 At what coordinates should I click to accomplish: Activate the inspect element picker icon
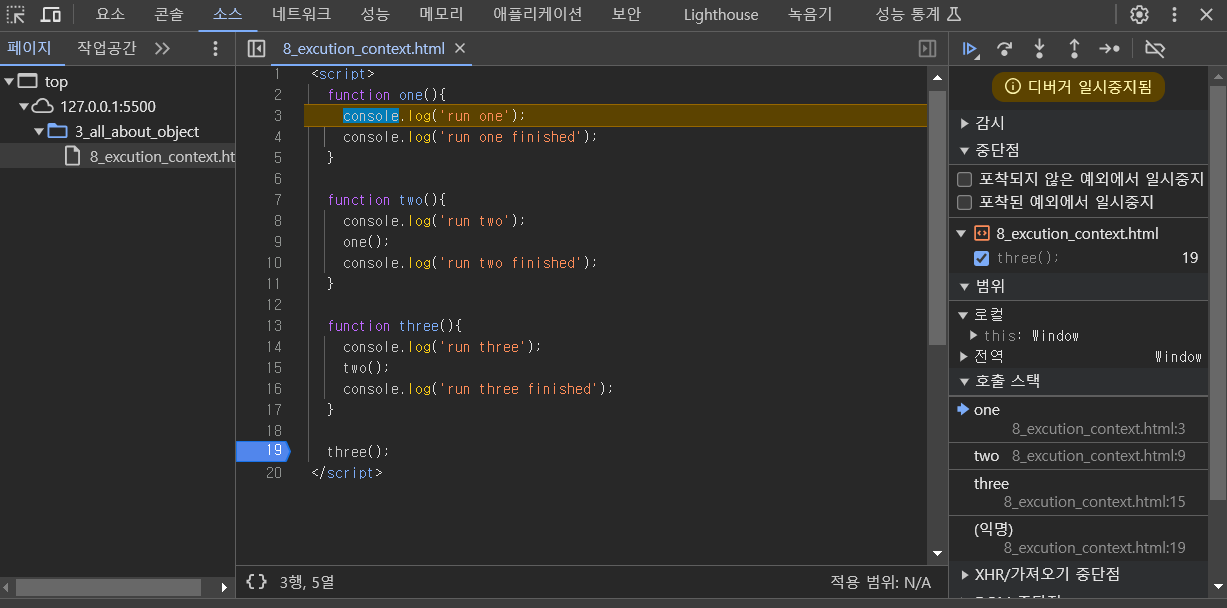(16, 15)
